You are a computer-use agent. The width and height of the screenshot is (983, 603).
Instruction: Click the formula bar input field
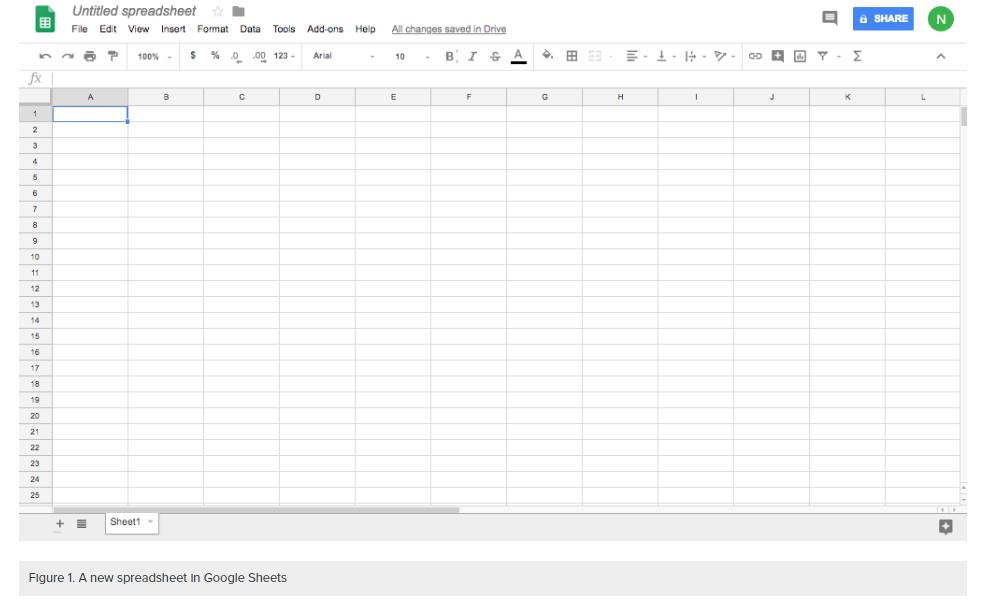click(x=500, y=78)
